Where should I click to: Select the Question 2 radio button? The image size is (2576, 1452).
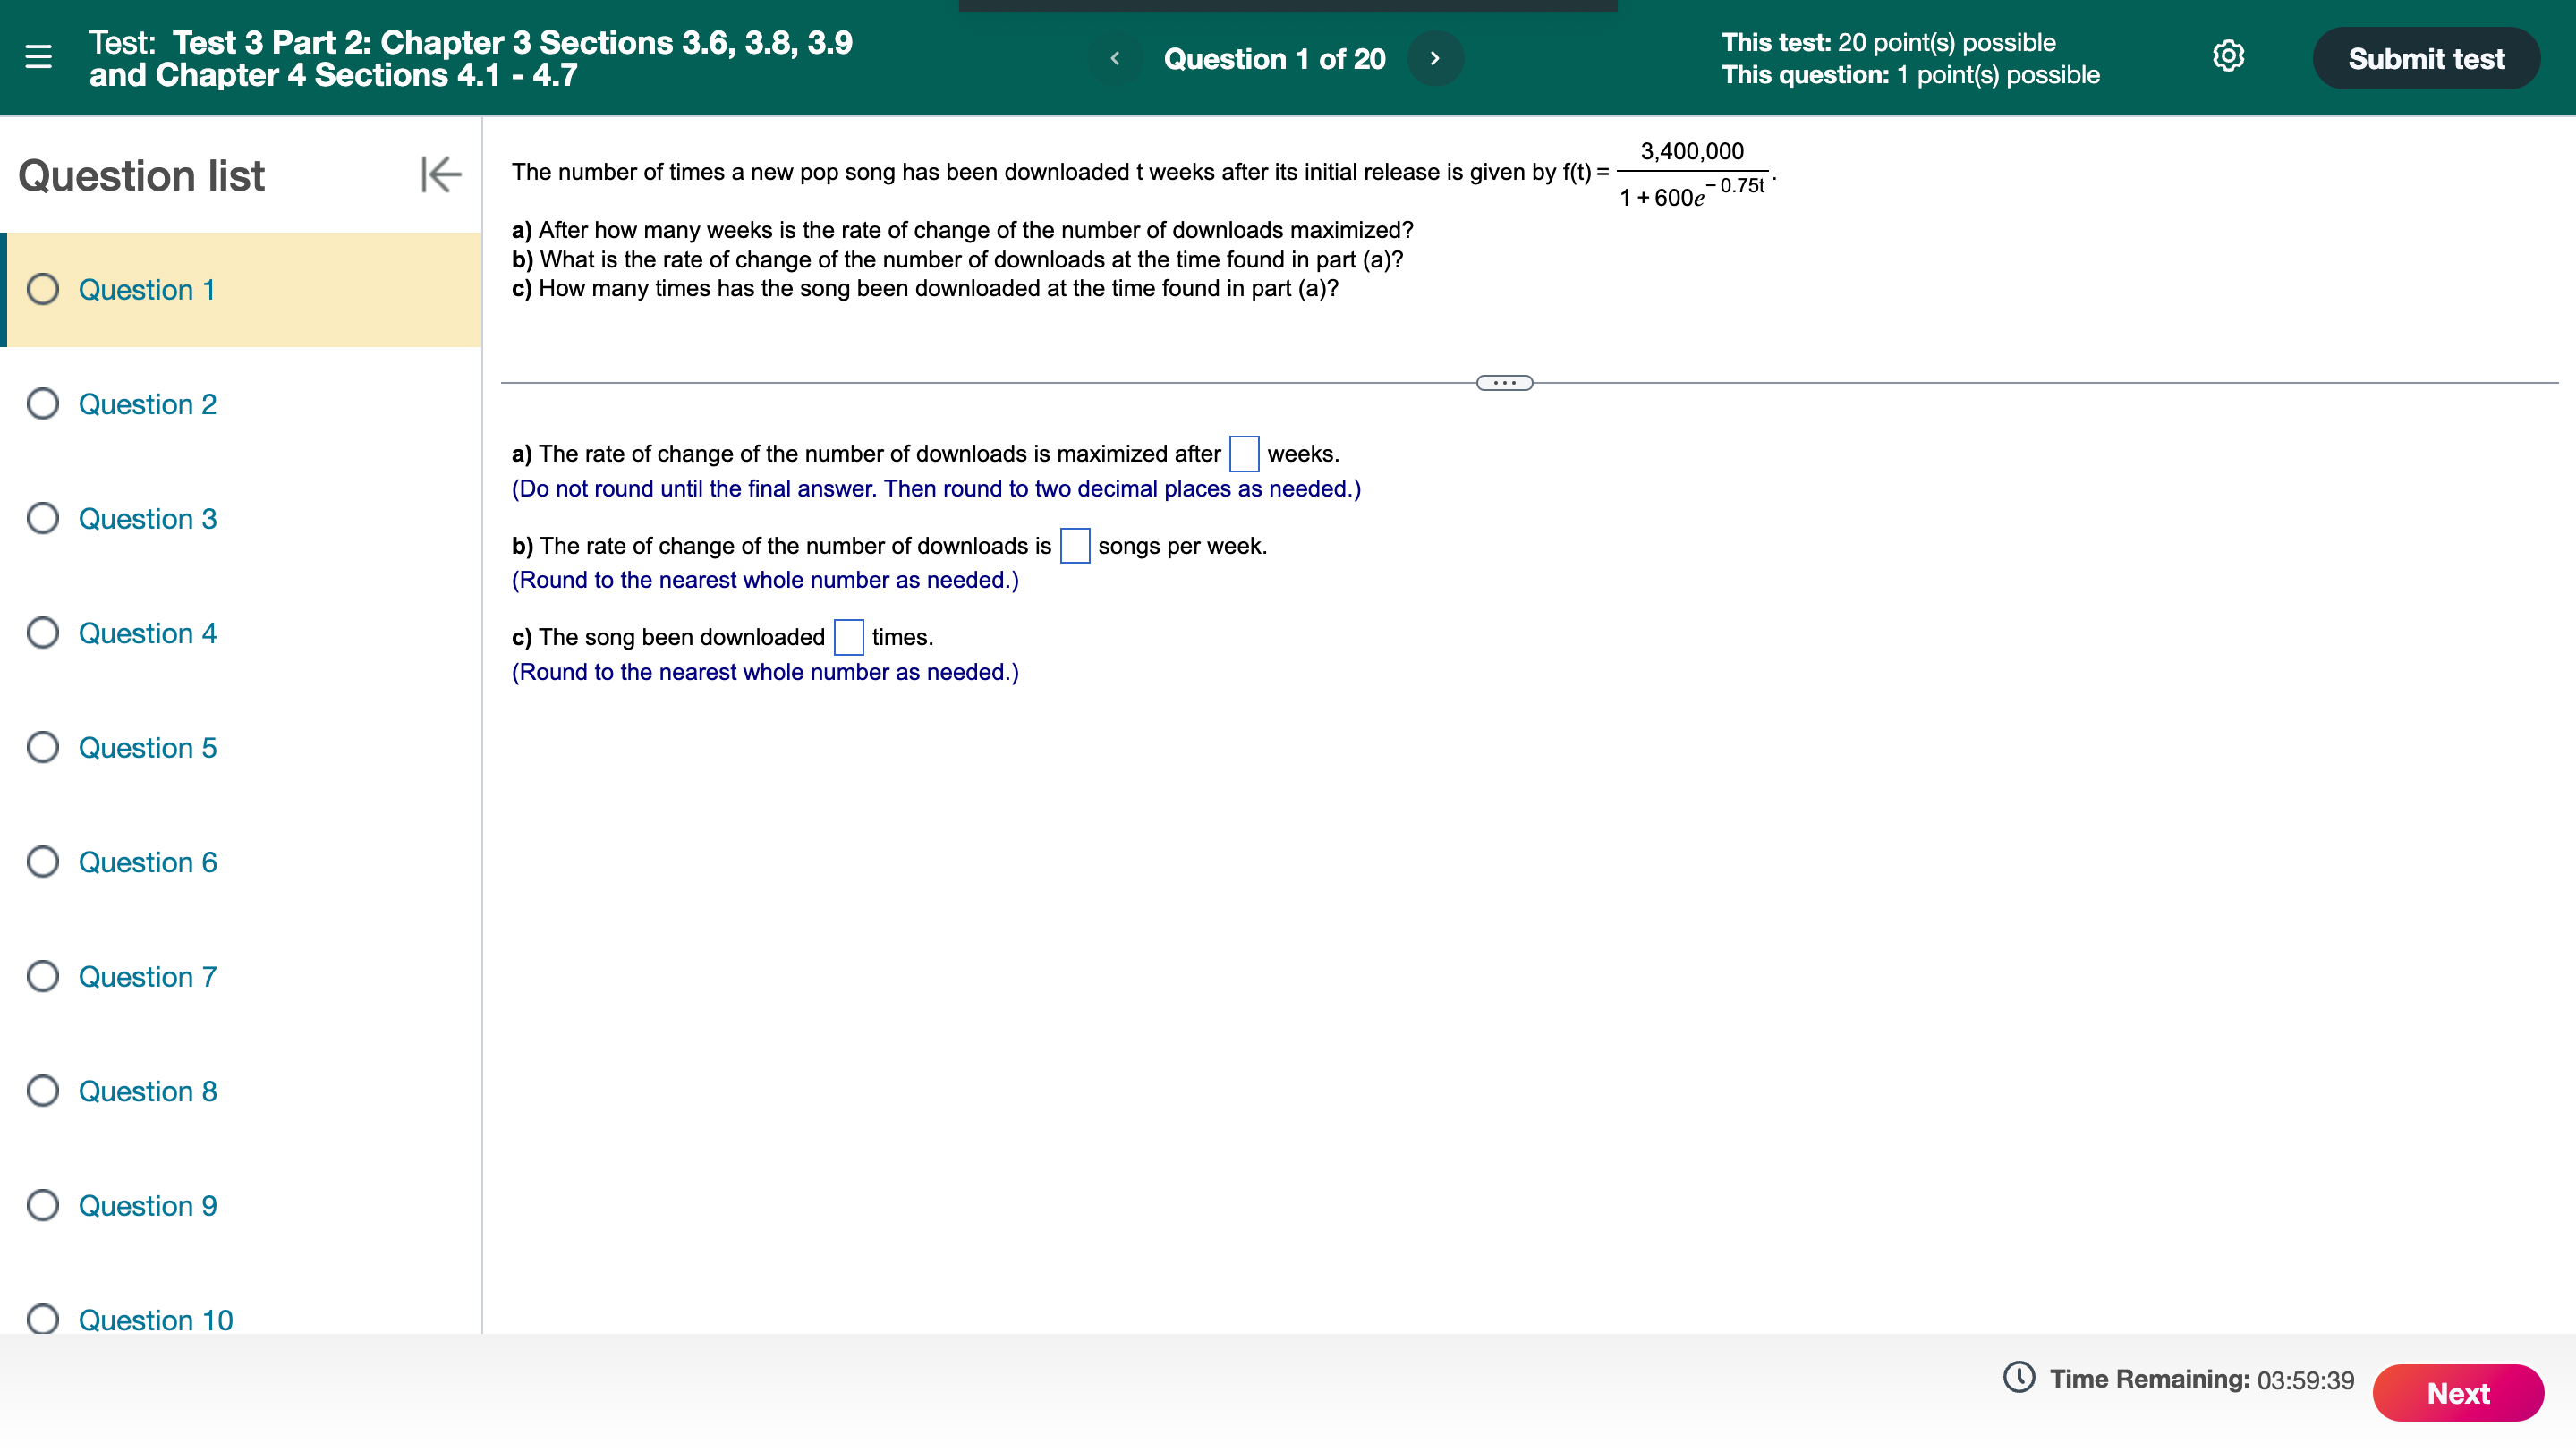41,404
